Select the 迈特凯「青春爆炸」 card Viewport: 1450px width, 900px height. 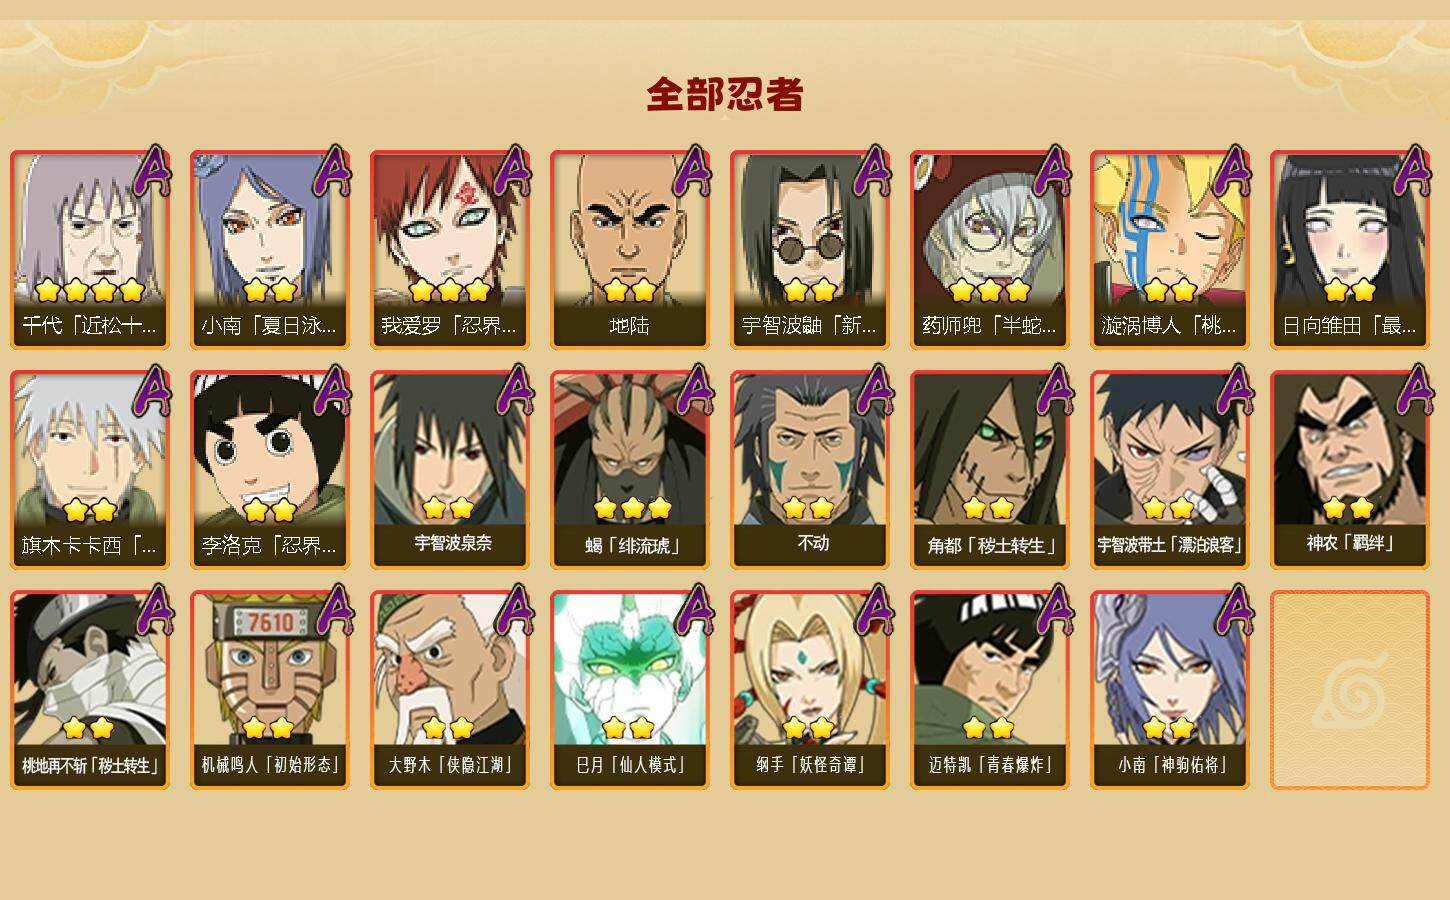(989, 690)
